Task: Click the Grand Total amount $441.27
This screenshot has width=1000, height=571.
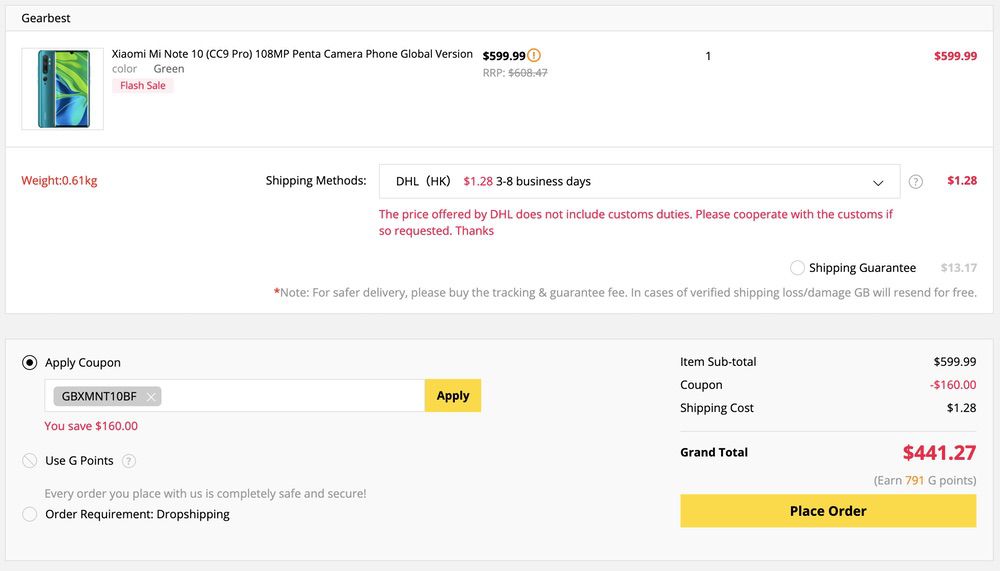Action: pyautogui.click(x=938, y=453)
